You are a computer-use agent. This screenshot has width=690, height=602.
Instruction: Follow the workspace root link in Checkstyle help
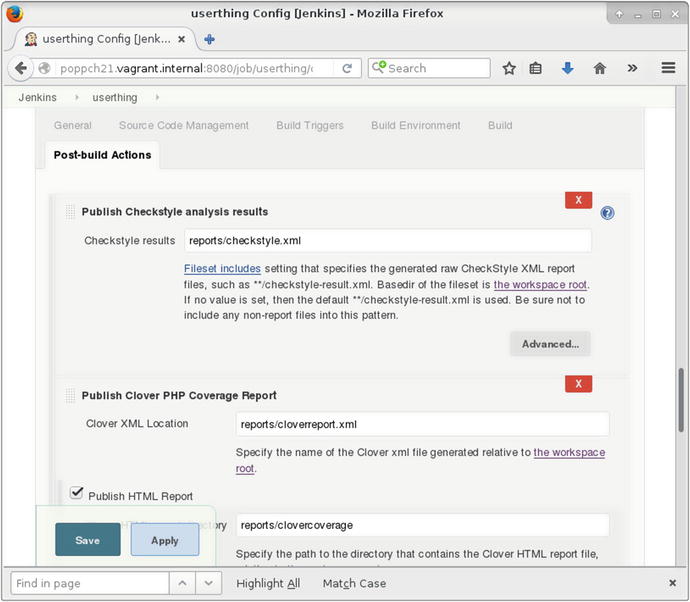[540, 285]
